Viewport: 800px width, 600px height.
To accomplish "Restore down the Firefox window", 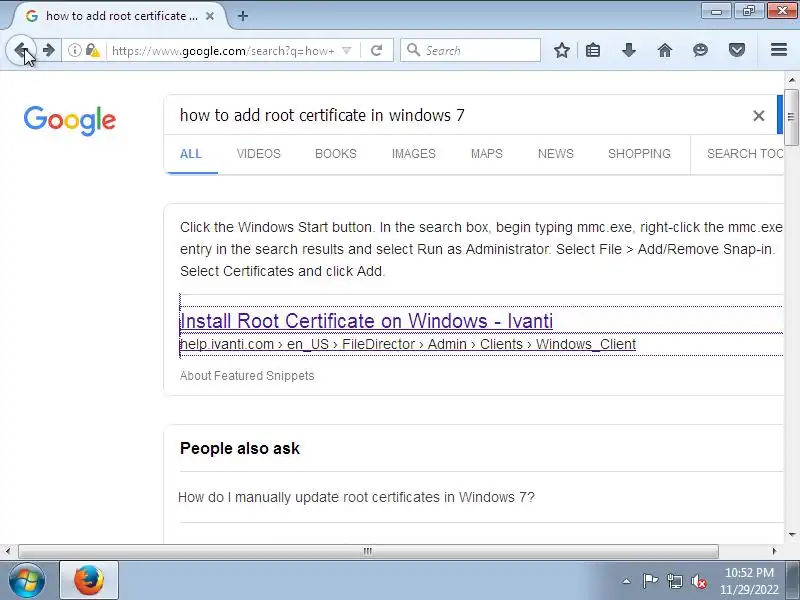I will click(748, 11).
